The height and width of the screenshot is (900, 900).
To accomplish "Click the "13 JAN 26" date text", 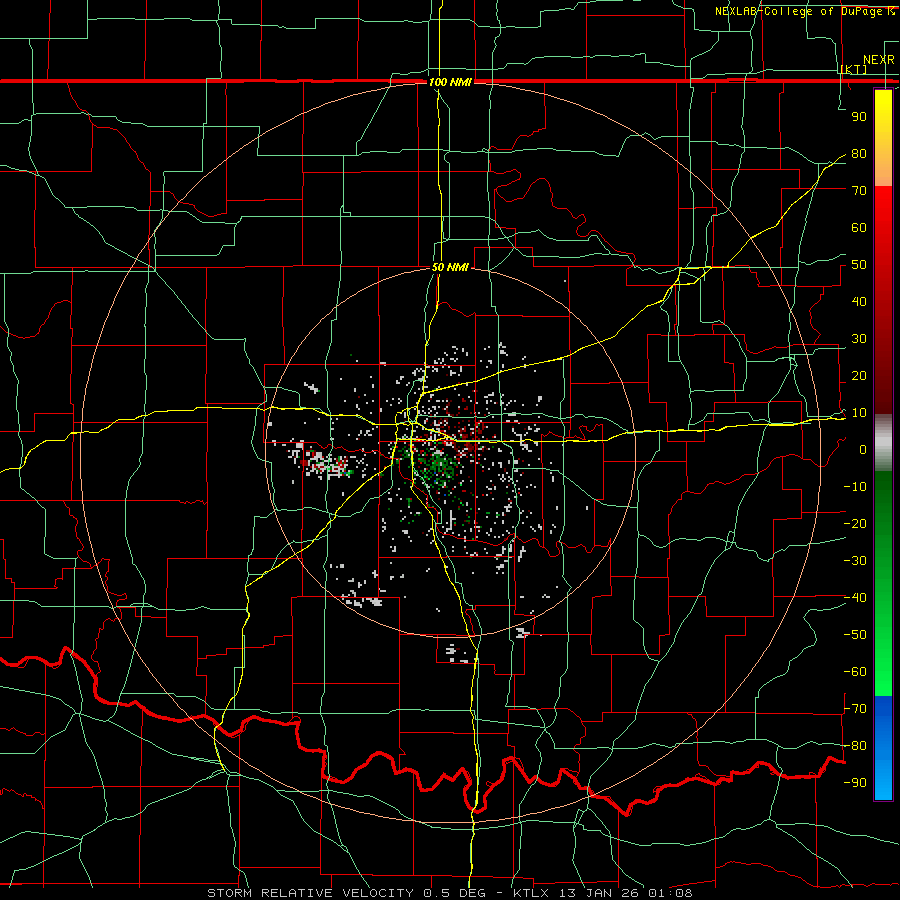I will coord(600,893).
